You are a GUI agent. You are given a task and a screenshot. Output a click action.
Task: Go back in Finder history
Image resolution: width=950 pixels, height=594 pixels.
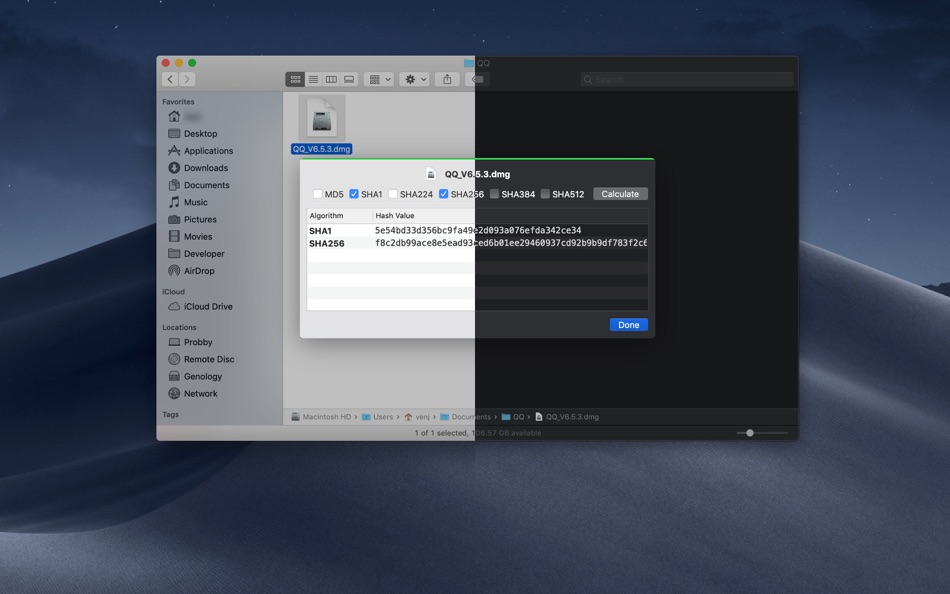coord(170,79)
